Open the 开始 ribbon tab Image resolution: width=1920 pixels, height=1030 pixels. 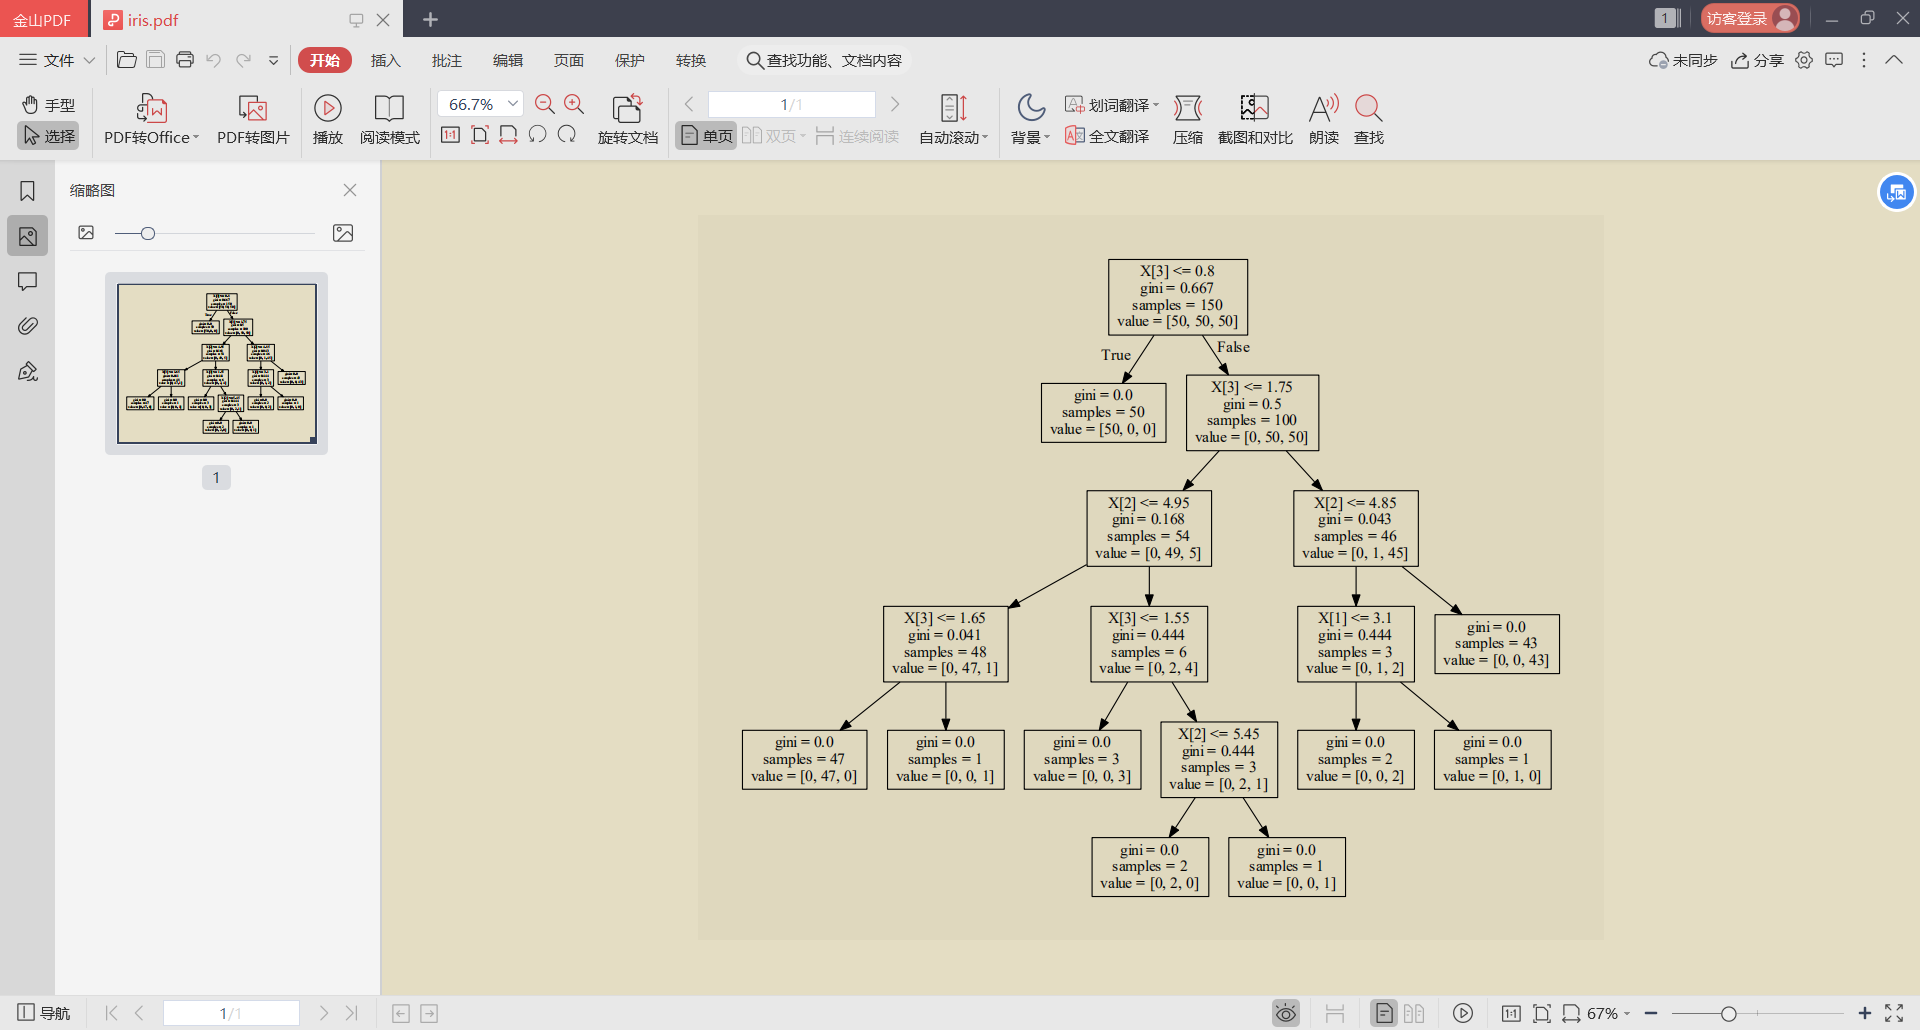coord(325,60)
